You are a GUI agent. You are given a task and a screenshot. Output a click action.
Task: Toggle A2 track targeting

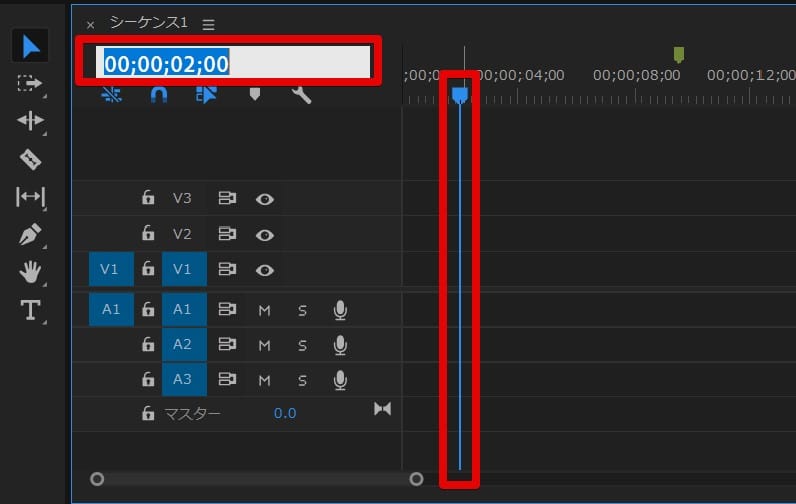coord(184,344)
